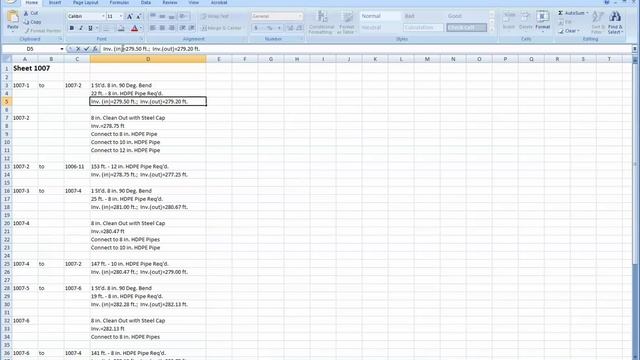Select the Good cell style
The image size is (640, 360).
click(466, 16)
